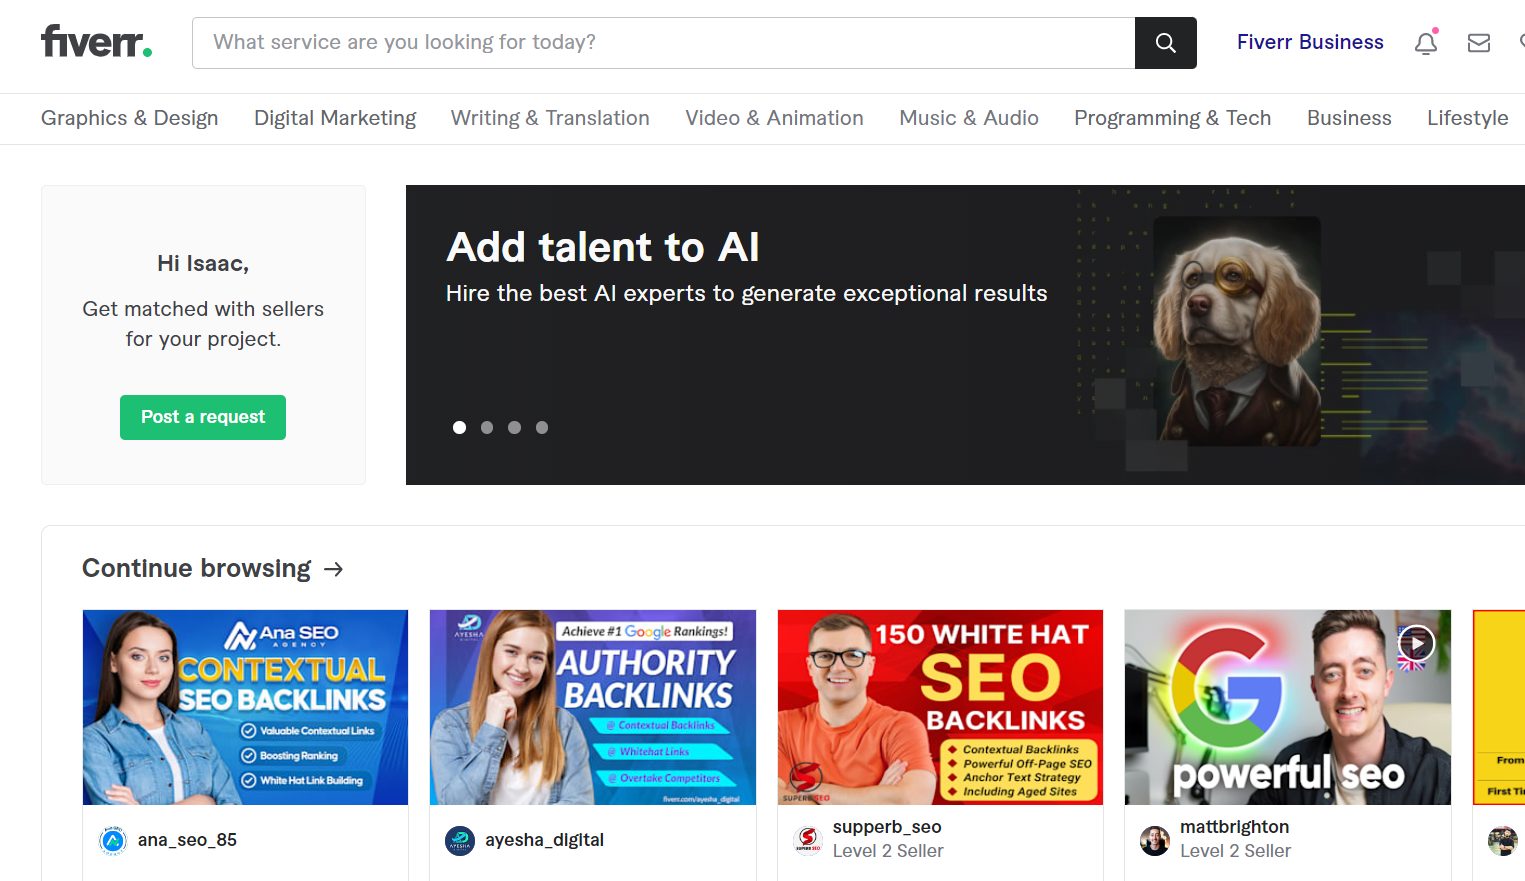
Task: Click 'Hire the best AI experts' subtitle
Action: (x=746, y=293)
